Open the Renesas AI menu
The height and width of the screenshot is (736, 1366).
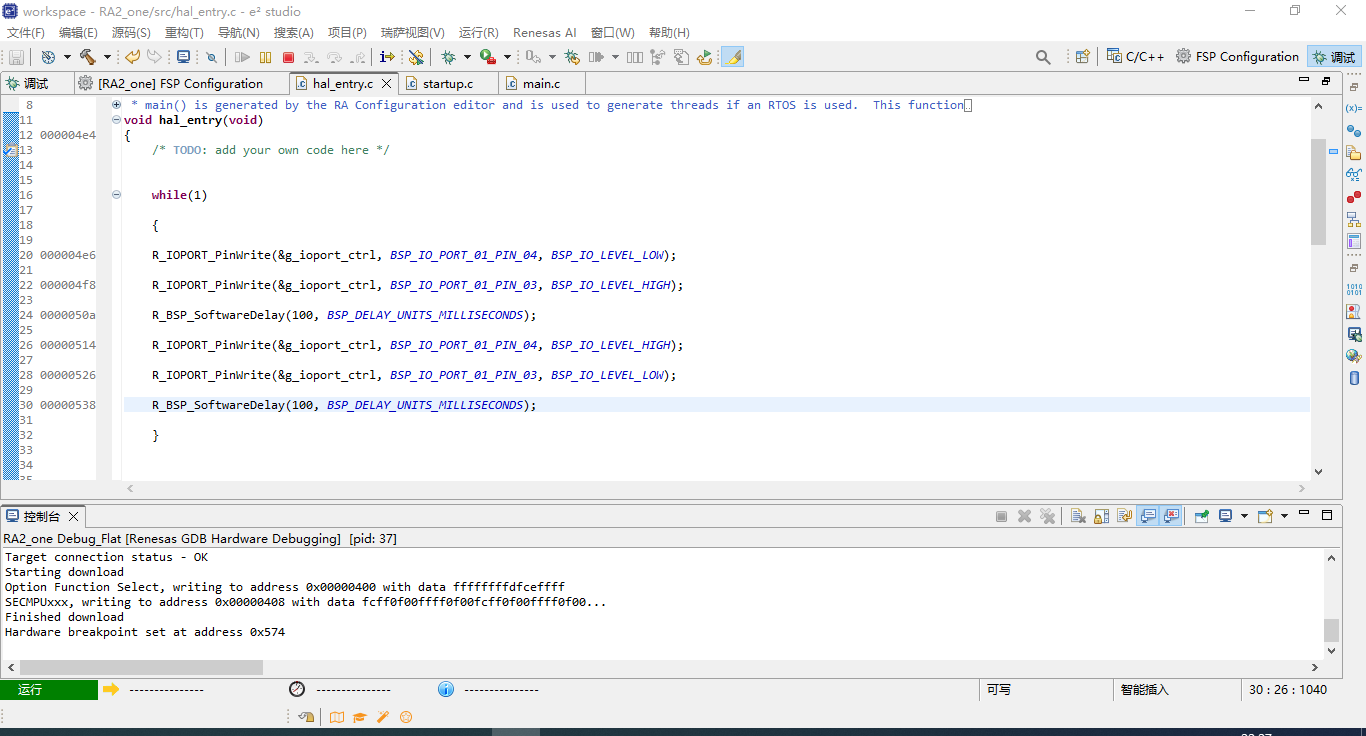tap(545, 32)
